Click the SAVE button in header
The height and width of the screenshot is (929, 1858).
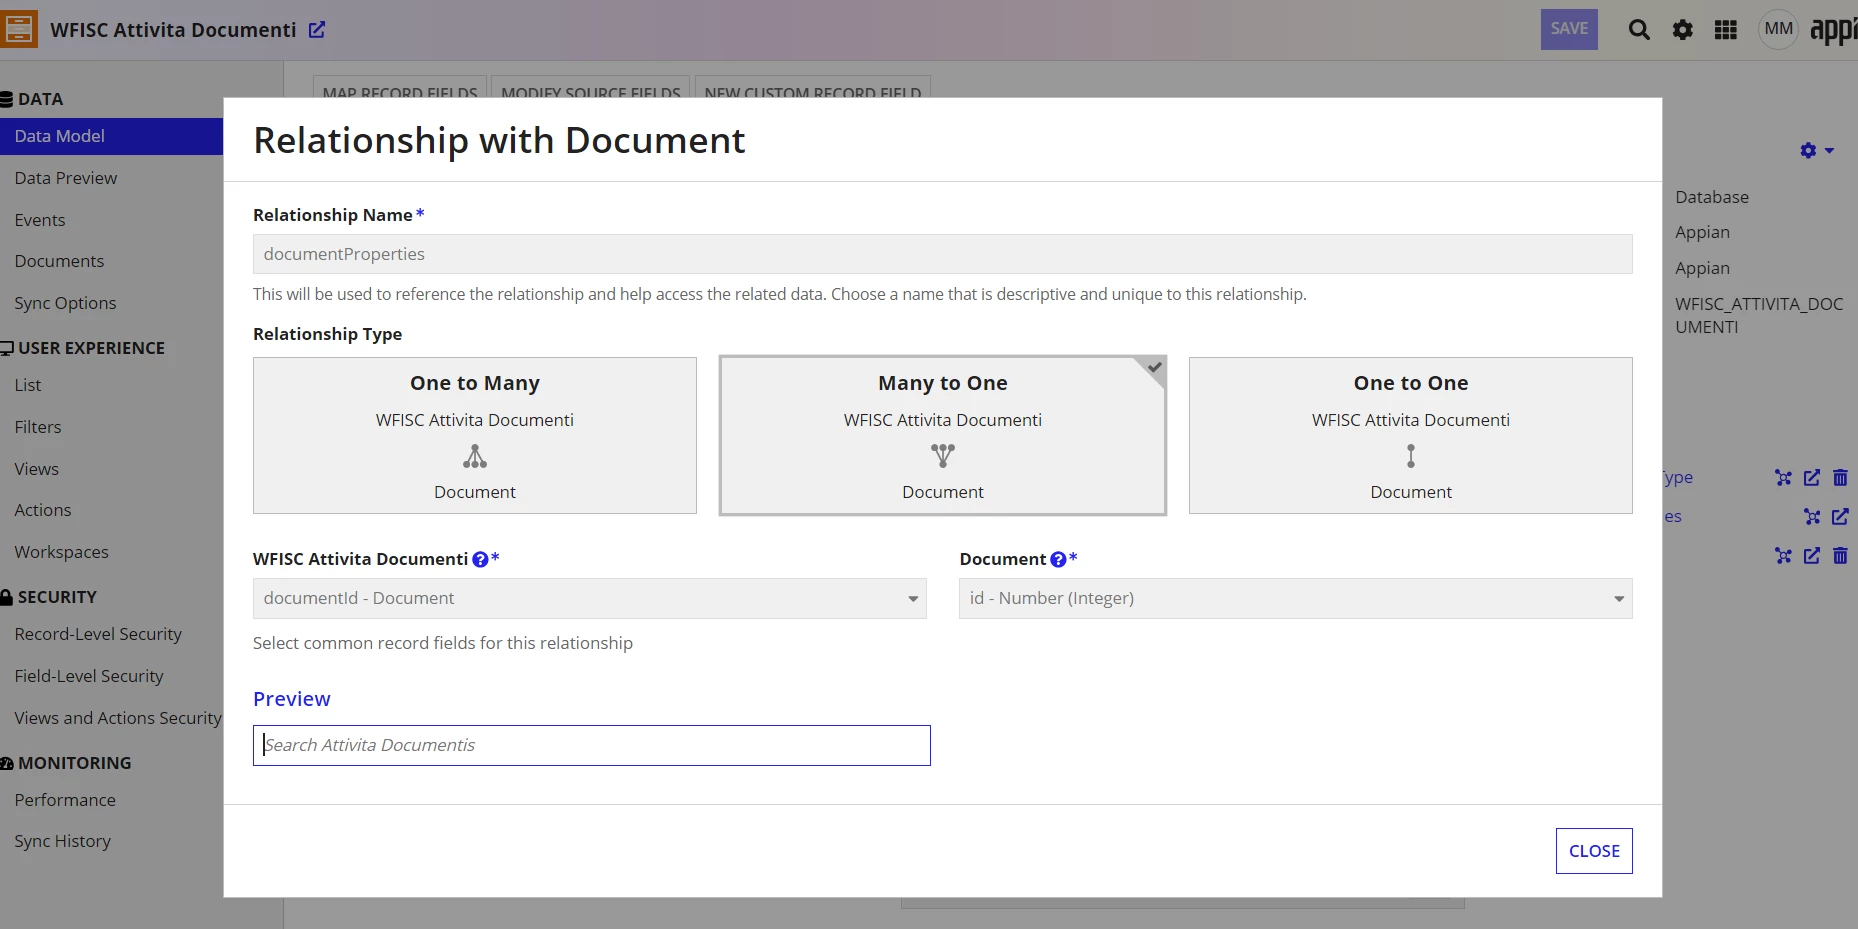(1569, 29)
